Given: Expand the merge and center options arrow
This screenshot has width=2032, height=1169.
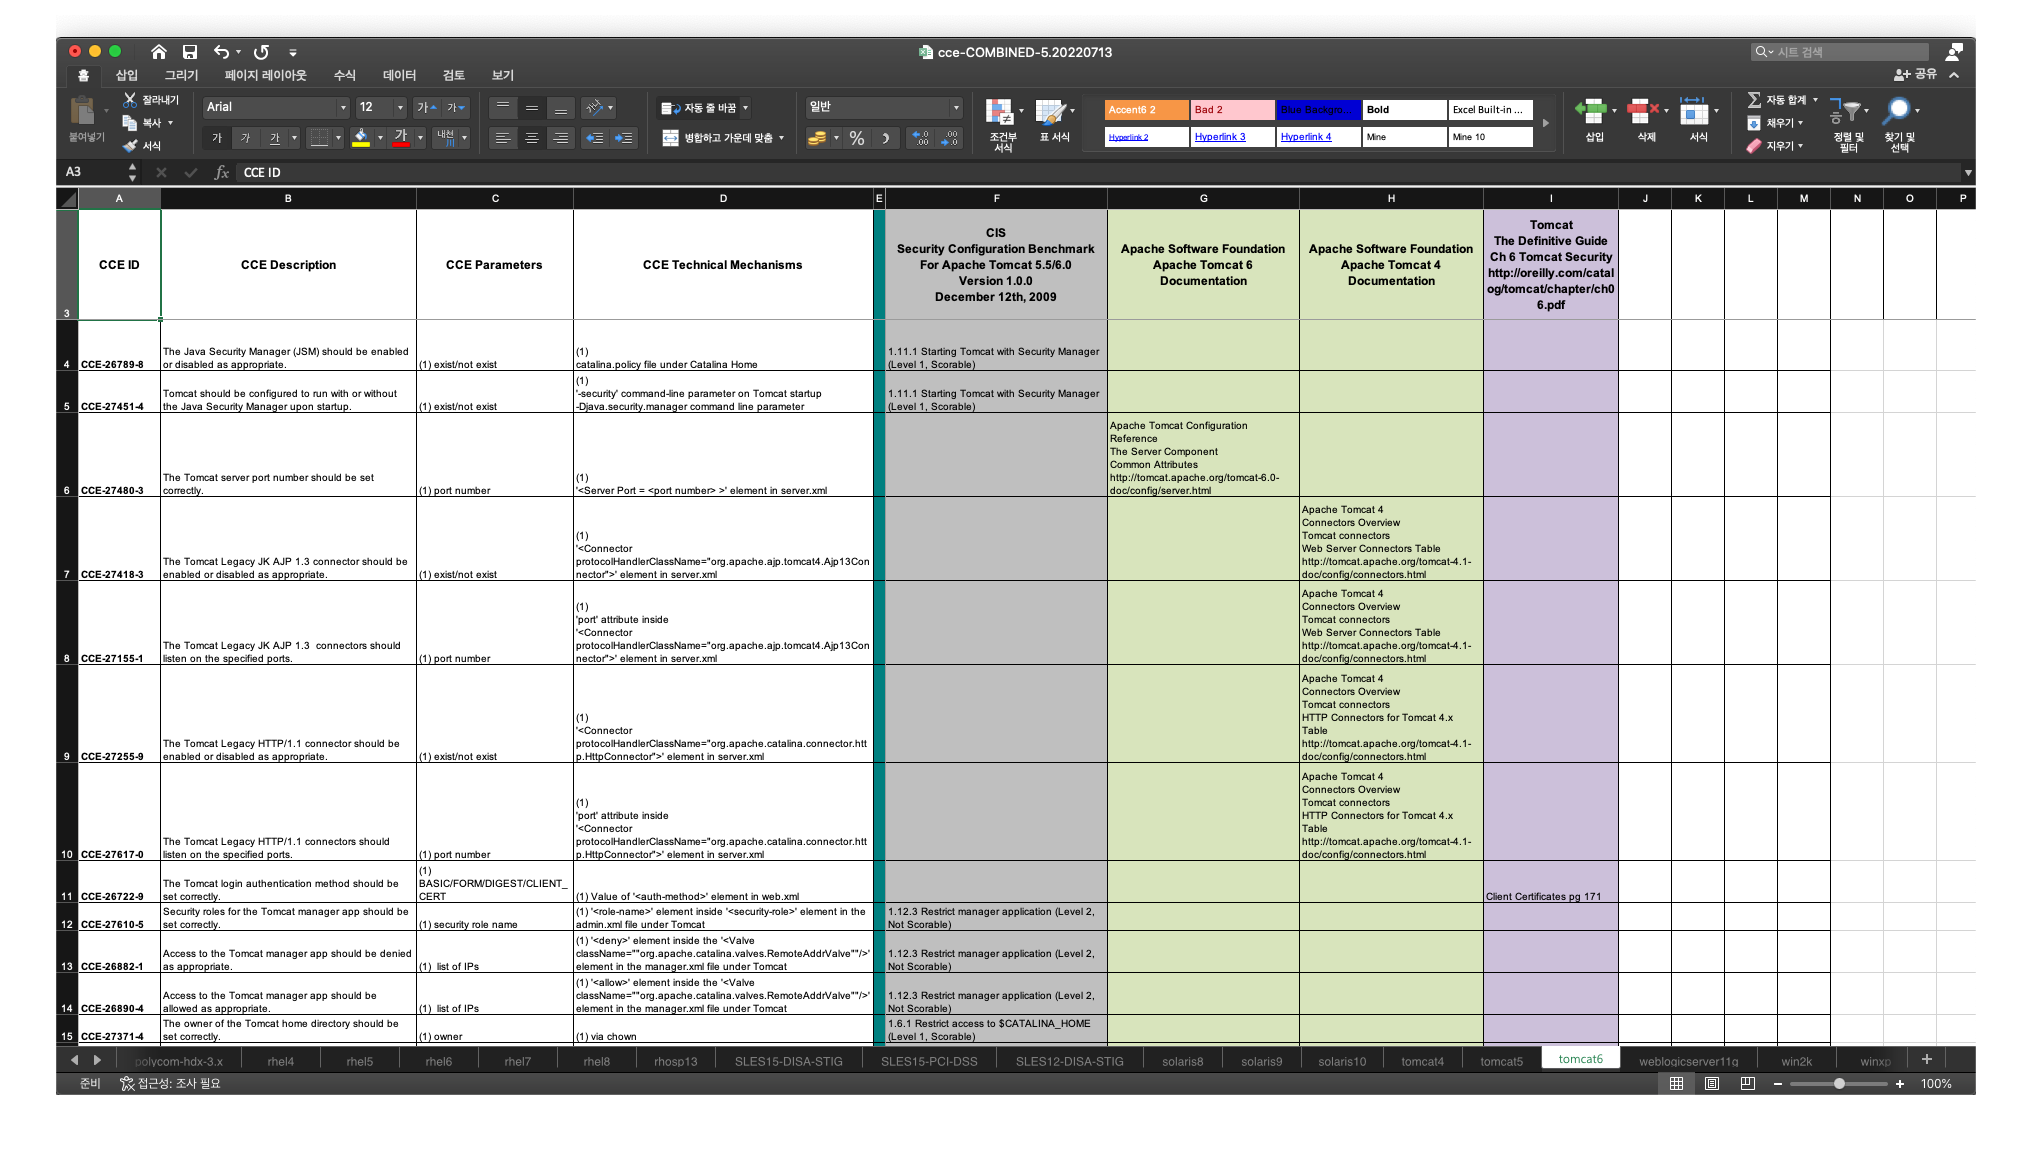Looking at the screenshot, I should (x=781, y=138).
